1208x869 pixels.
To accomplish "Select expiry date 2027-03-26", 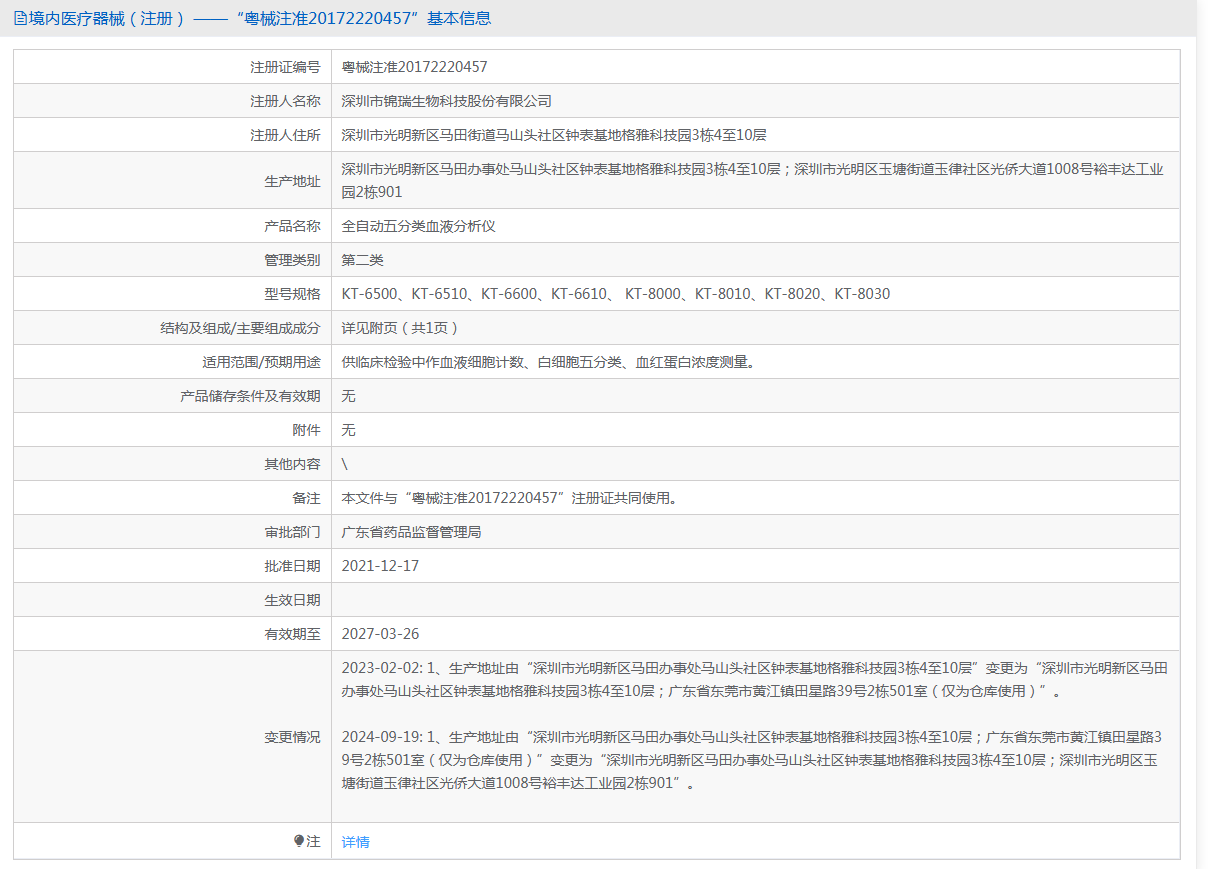I will tap(380, 634).
